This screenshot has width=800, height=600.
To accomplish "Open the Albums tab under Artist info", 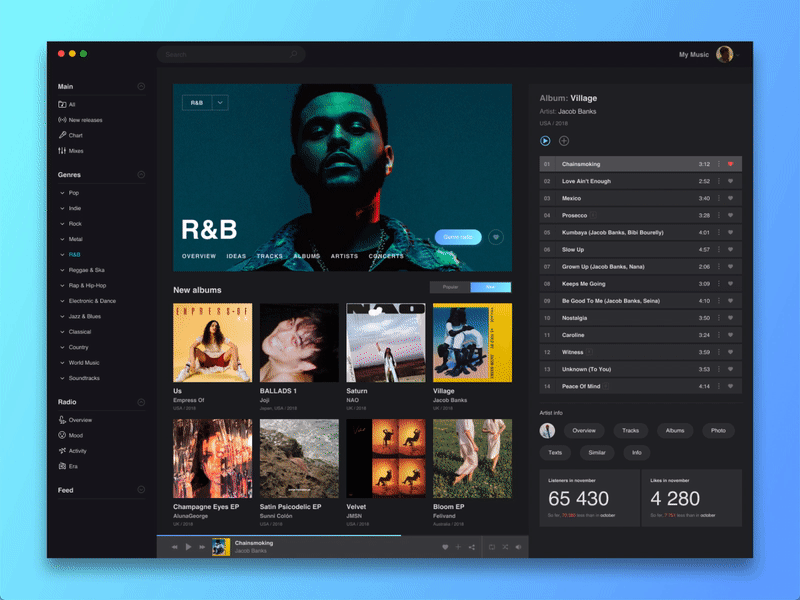I will pos(674,431).
